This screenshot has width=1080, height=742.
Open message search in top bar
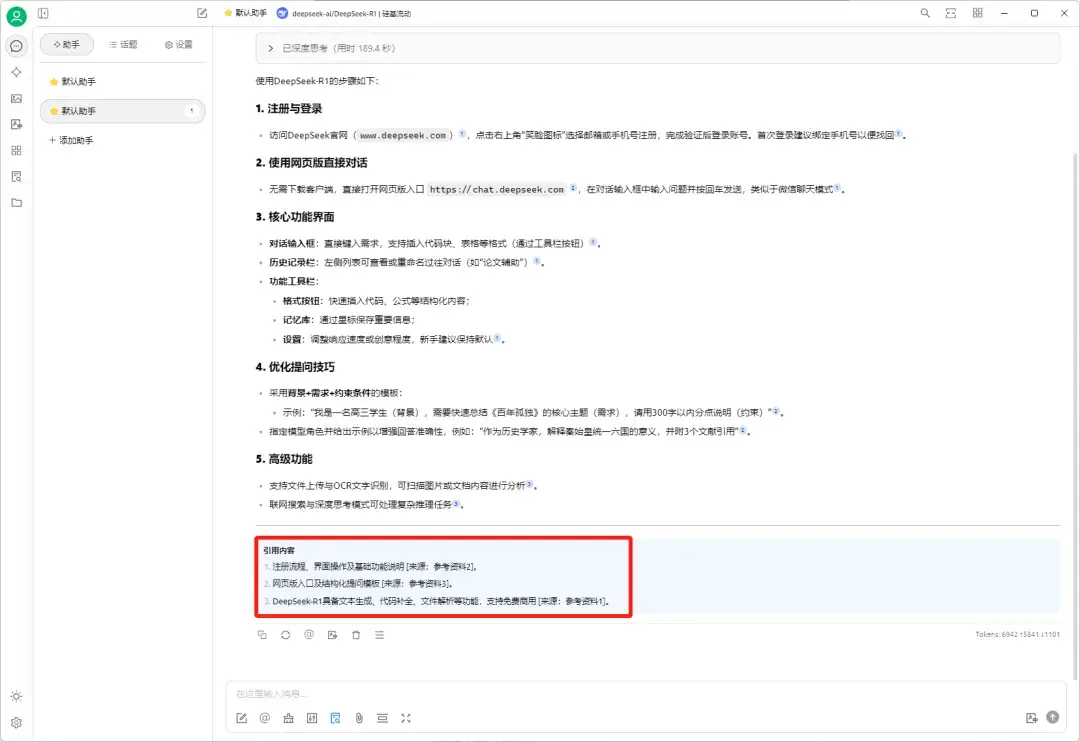(925, 13)
